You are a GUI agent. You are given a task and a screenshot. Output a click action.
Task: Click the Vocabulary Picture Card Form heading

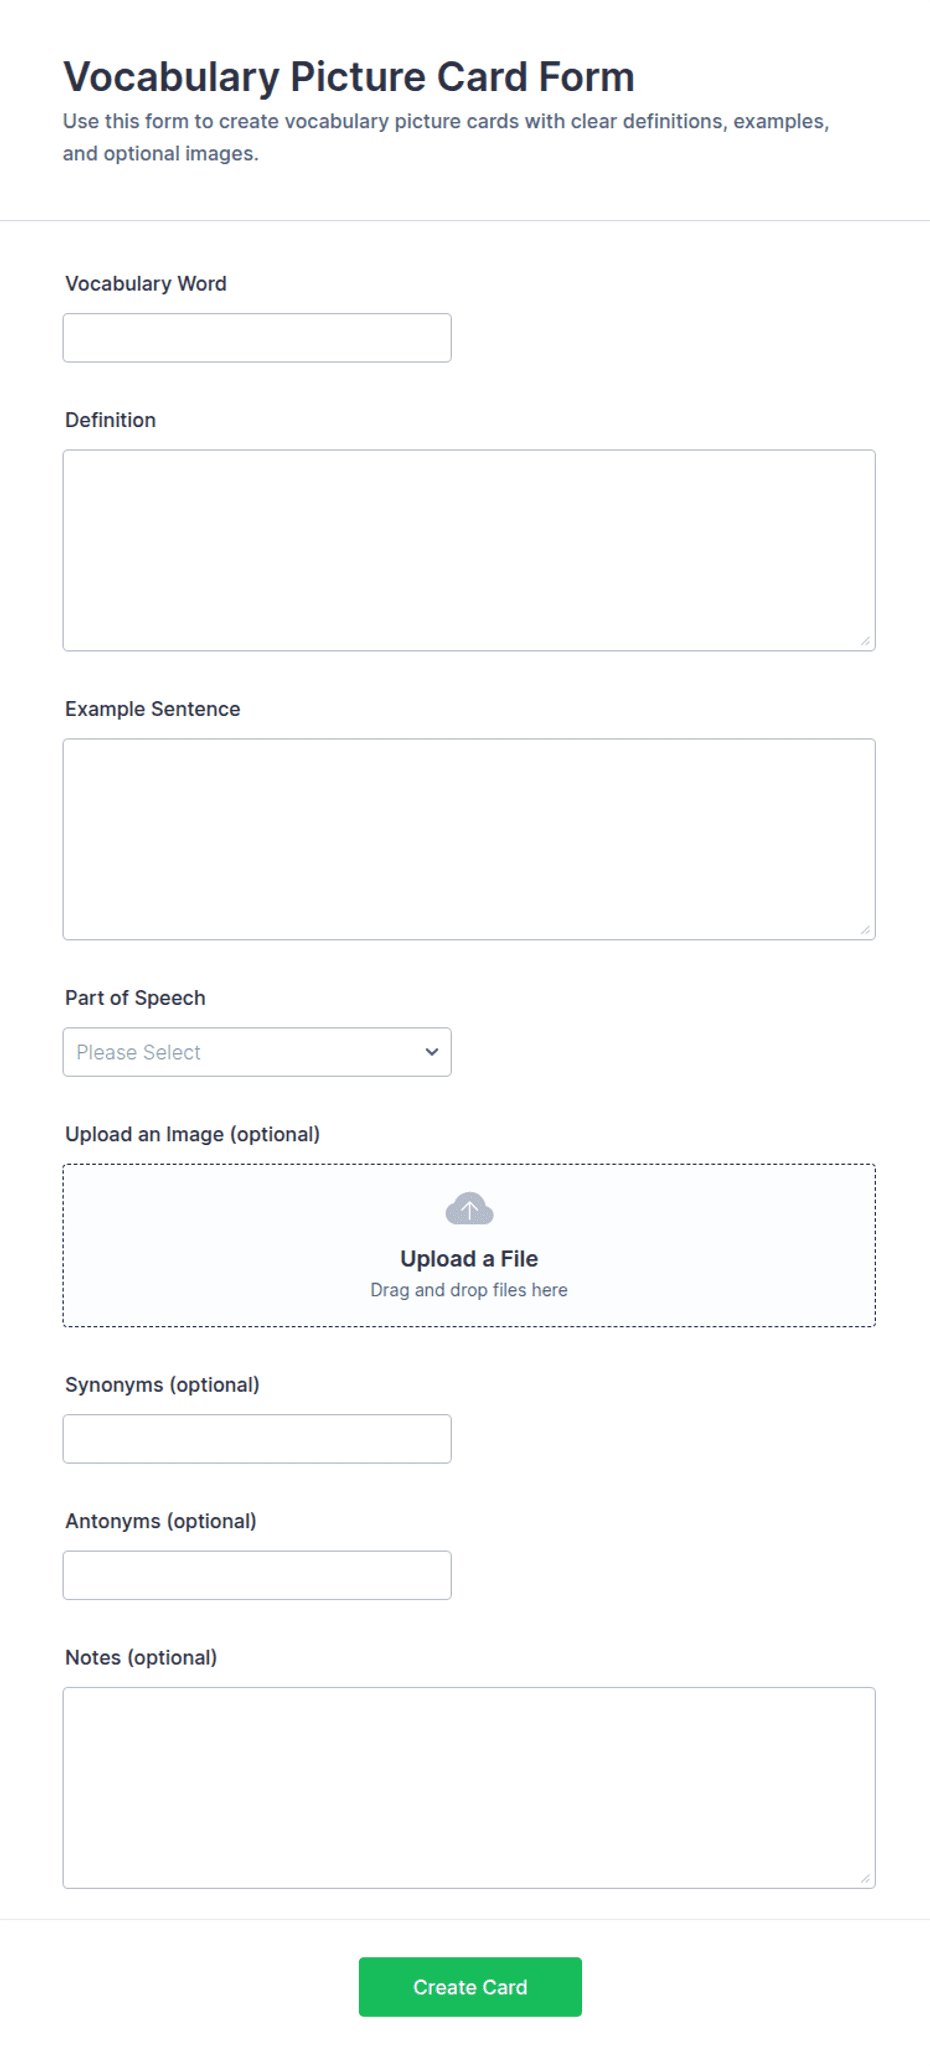pos(349,77)
